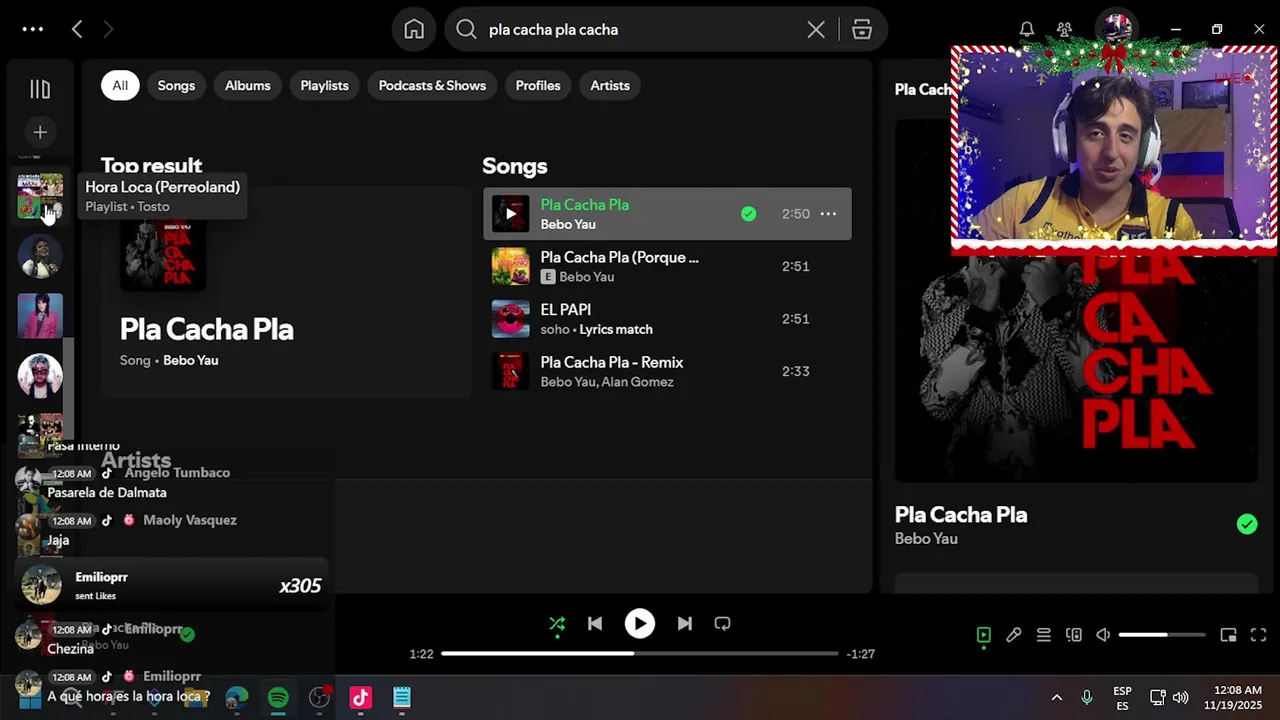
Task: Open Bebo Yau artist from the Top result
Action: pyautogui.click(x=191, y=360)
